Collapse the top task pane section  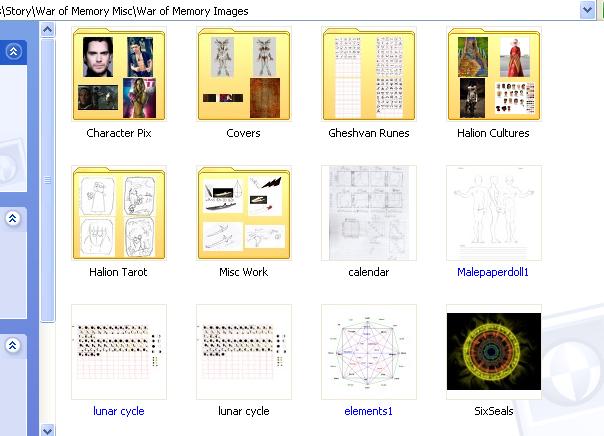(x=14, y=52)
